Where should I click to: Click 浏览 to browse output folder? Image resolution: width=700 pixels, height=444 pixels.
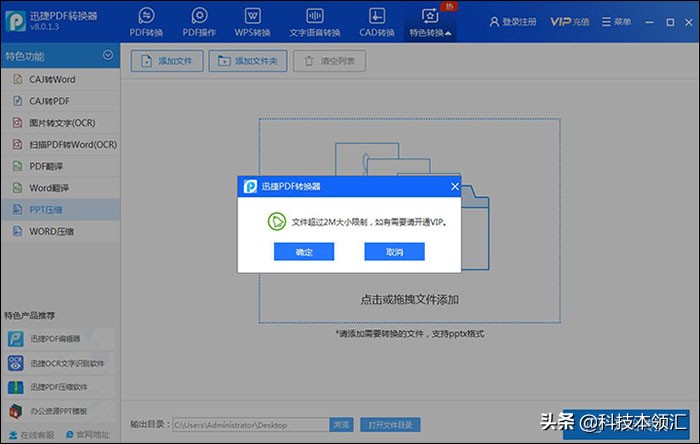tap(342, 425)
